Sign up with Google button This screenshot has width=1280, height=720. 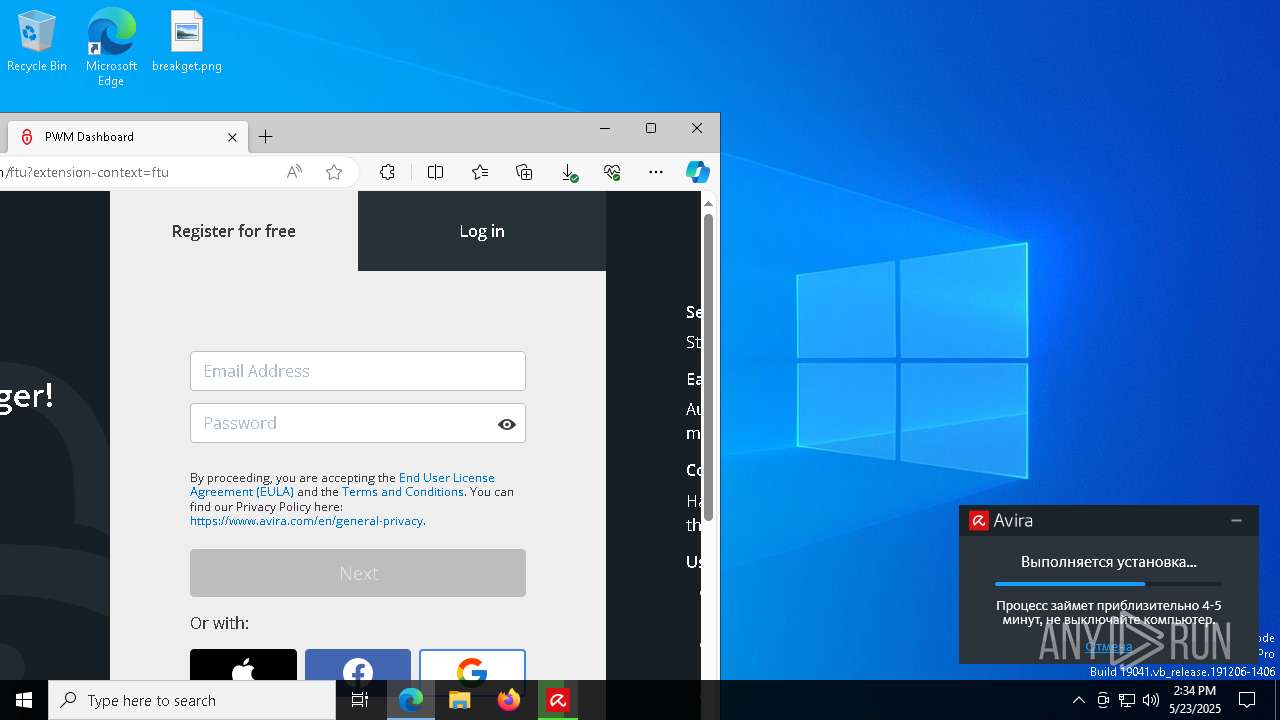472,665
